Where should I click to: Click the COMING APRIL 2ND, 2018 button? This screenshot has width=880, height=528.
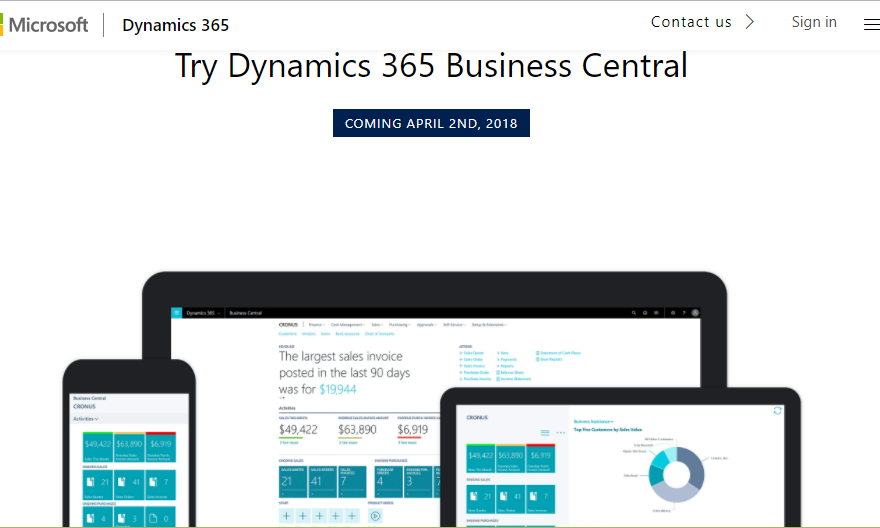pyautogui.click(x=431, y=123)
